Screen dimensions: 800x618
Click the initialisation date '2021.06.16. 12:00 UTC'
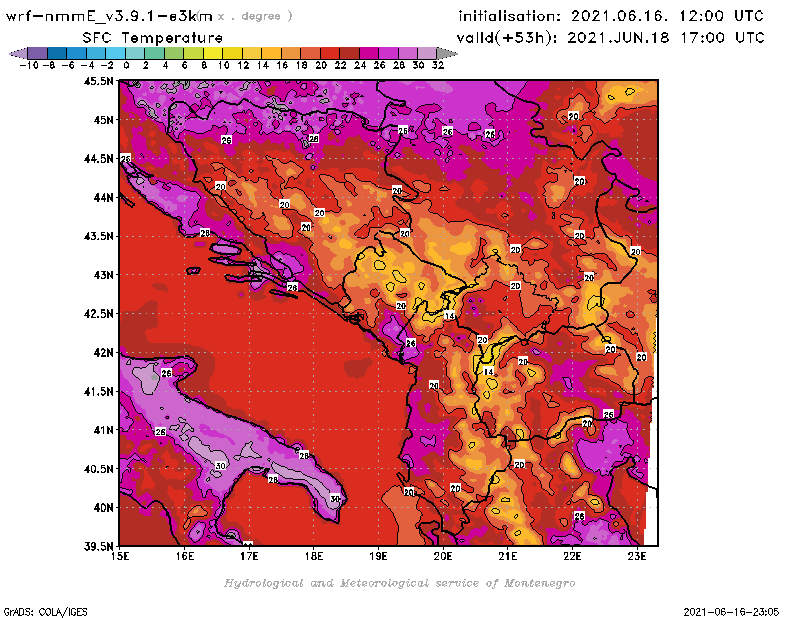[667, 16]
